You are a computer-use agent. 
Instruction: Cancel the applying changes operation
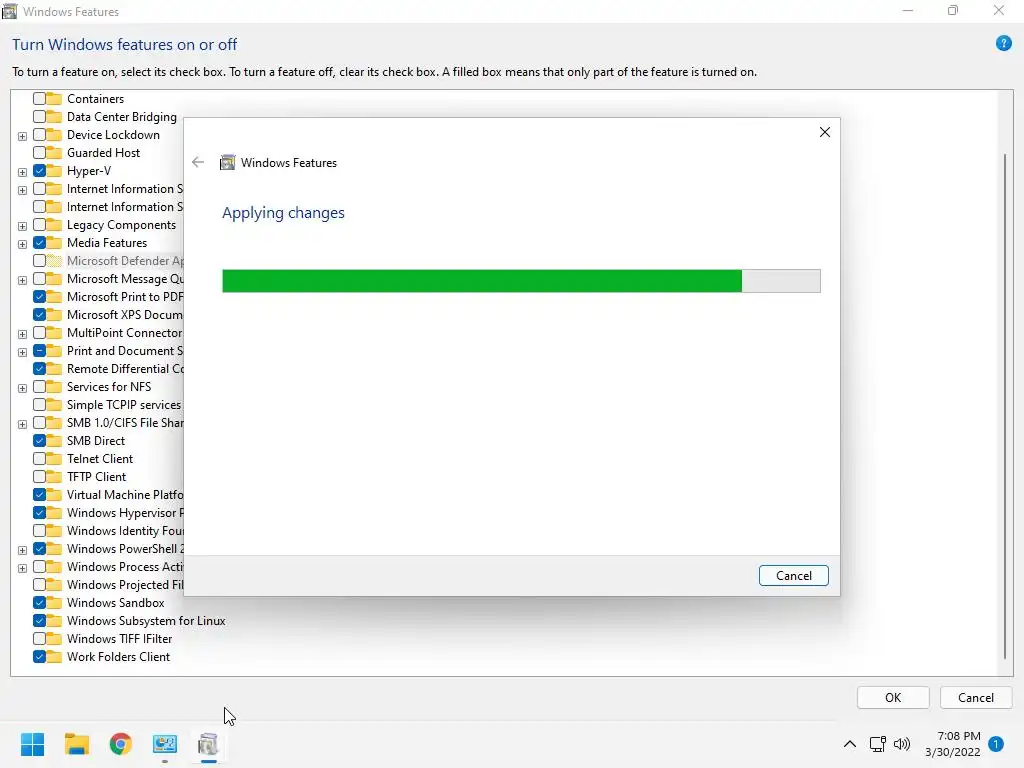click(793, 575)
